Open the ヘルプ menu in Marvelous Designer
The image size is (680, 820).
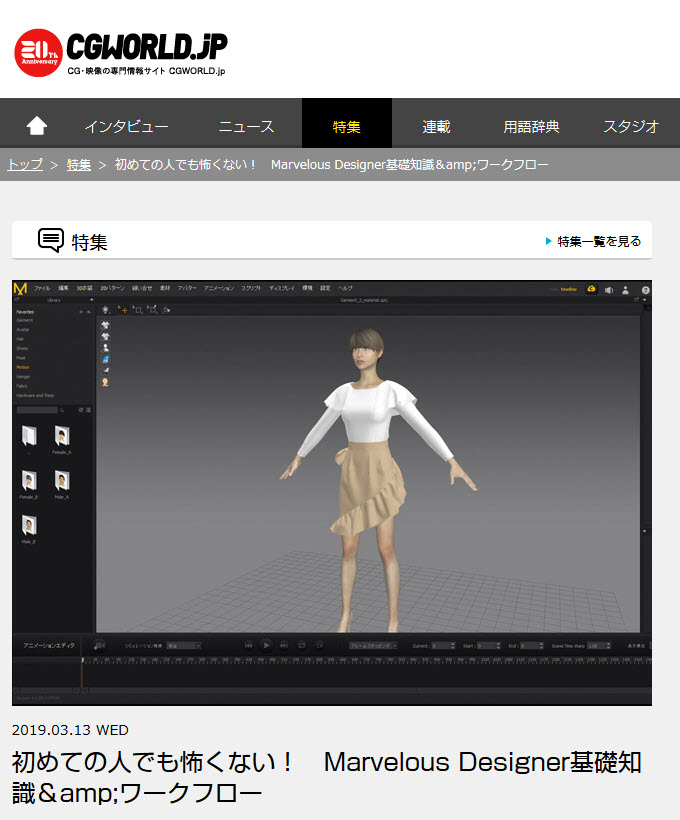click(x=345, y=288)
